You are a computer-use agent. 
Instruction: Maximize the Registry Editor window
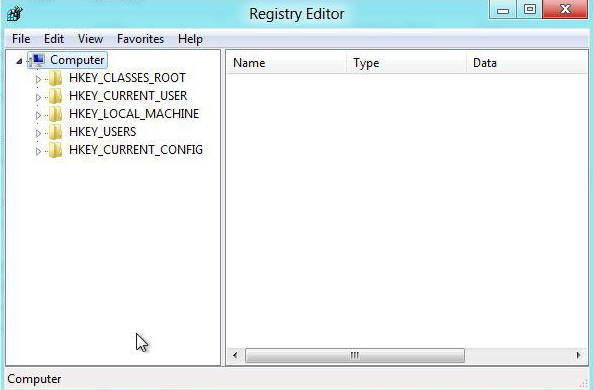[x=529, y=9]
